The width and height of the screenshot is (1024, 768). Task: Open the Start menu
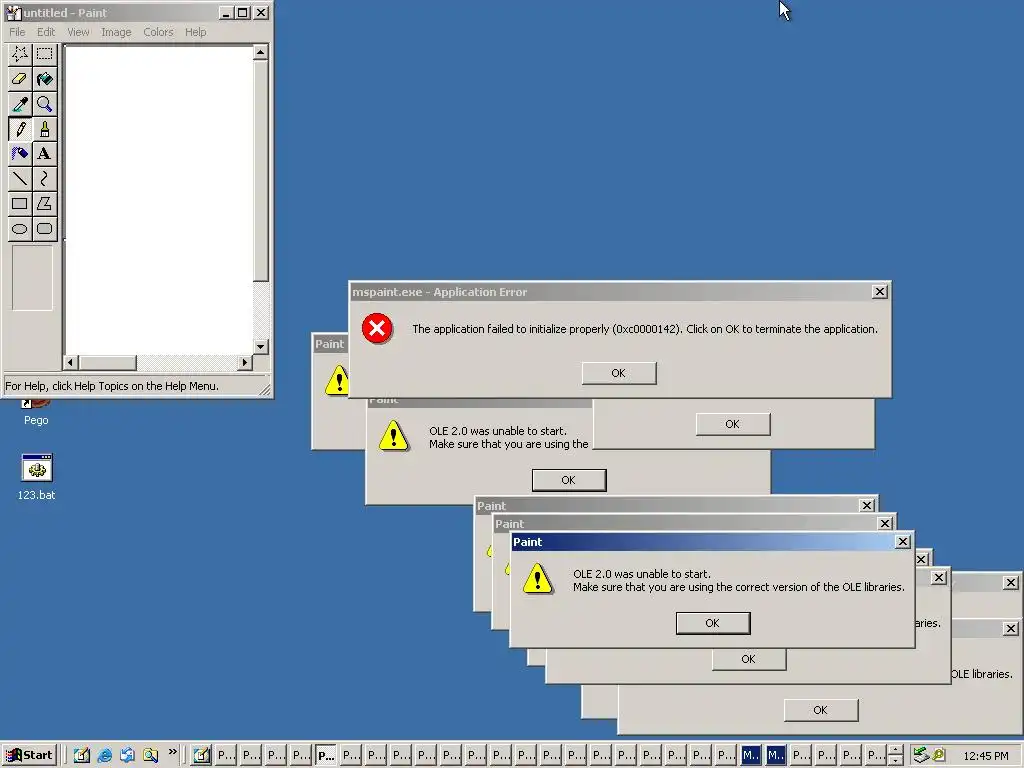tap(30, 755)
